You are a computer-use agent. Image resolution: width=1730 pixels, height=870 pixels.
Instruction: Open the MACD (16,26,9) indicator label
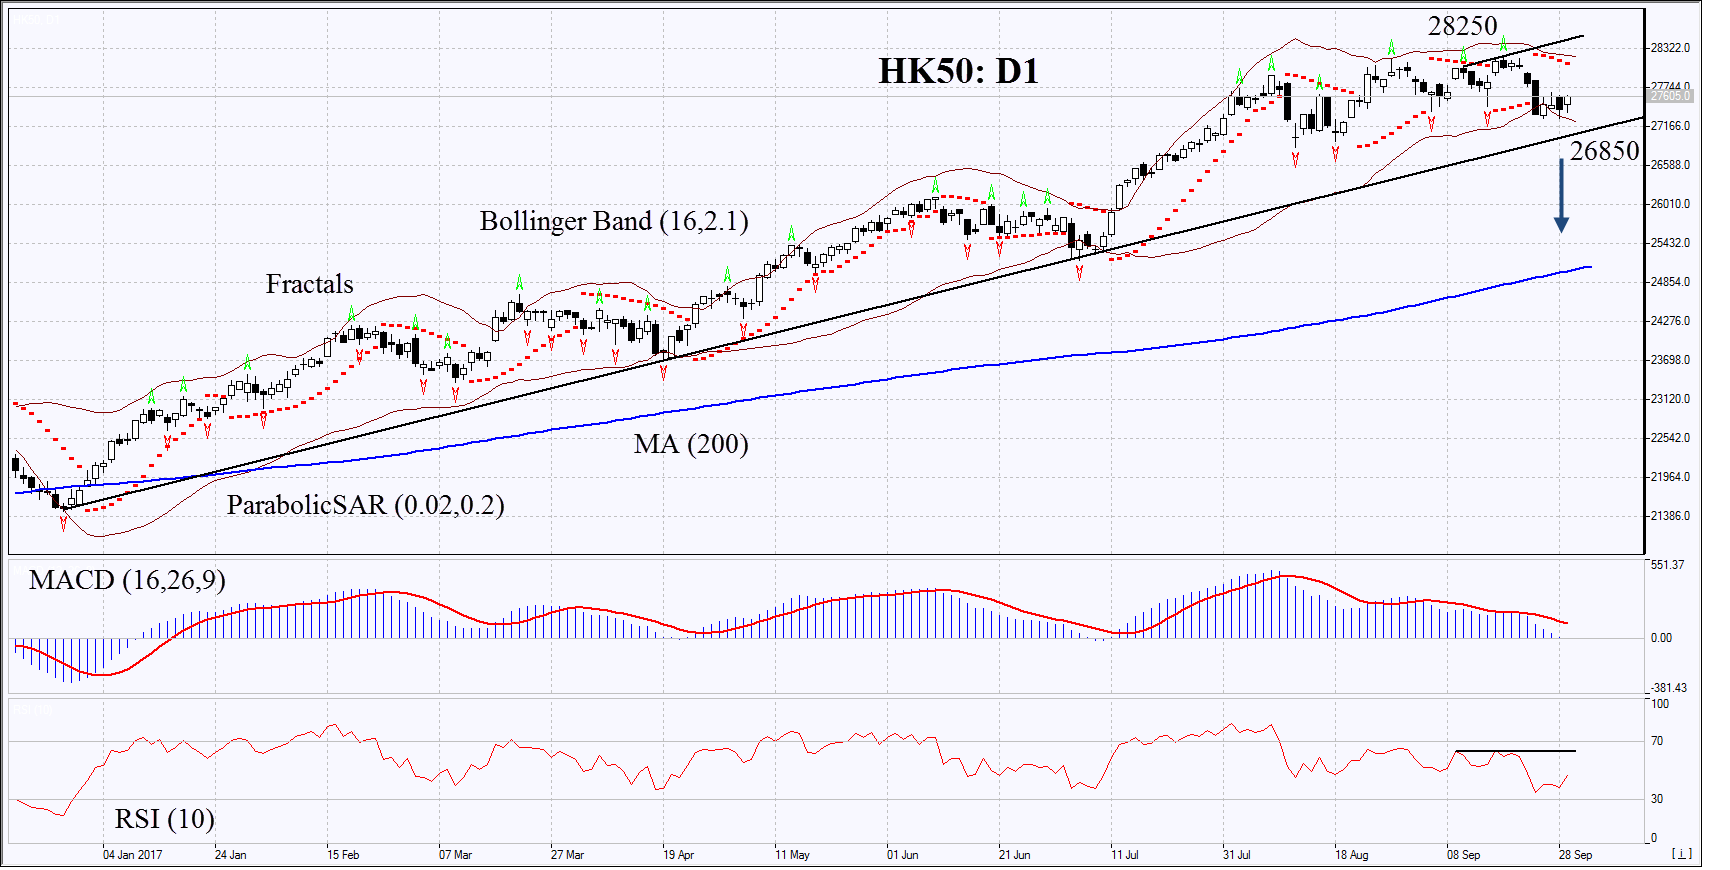(127, 580)
